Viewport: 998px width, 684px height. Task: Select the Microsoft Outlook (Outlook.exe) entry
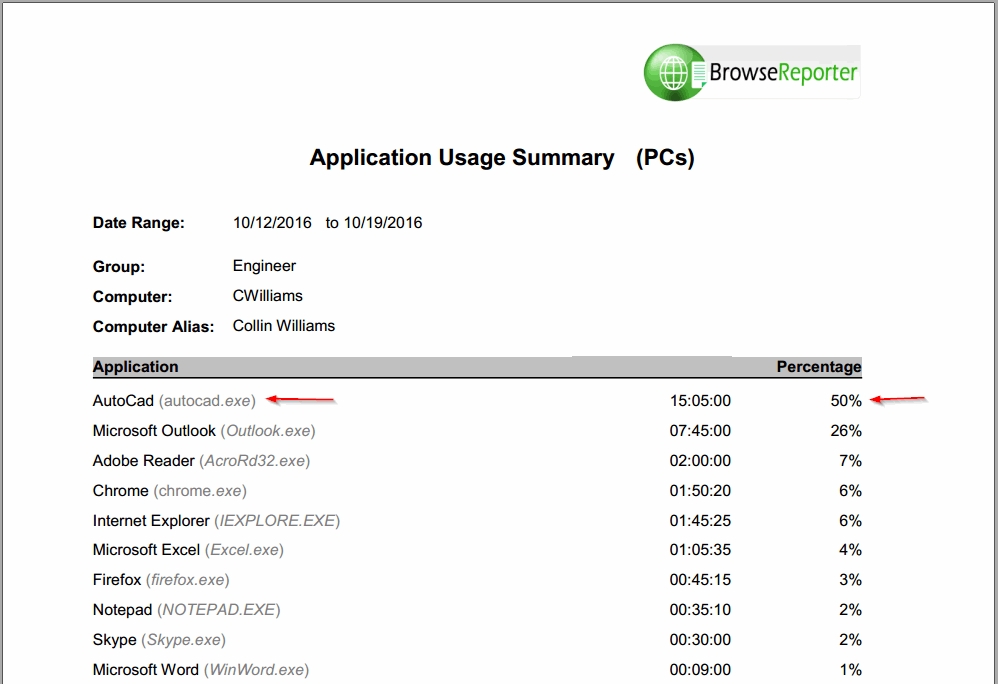pyautogui.click(x=204, y=431)
